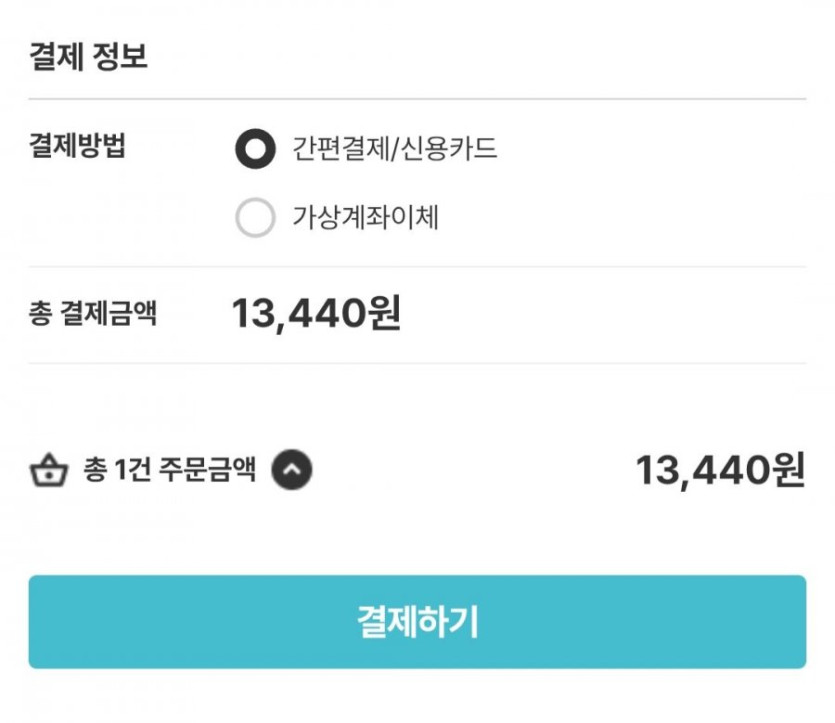Click the 13,440원 amount beside 총 결제금액
The height and width of the screenshot is (723, 835).
(316, 314)
